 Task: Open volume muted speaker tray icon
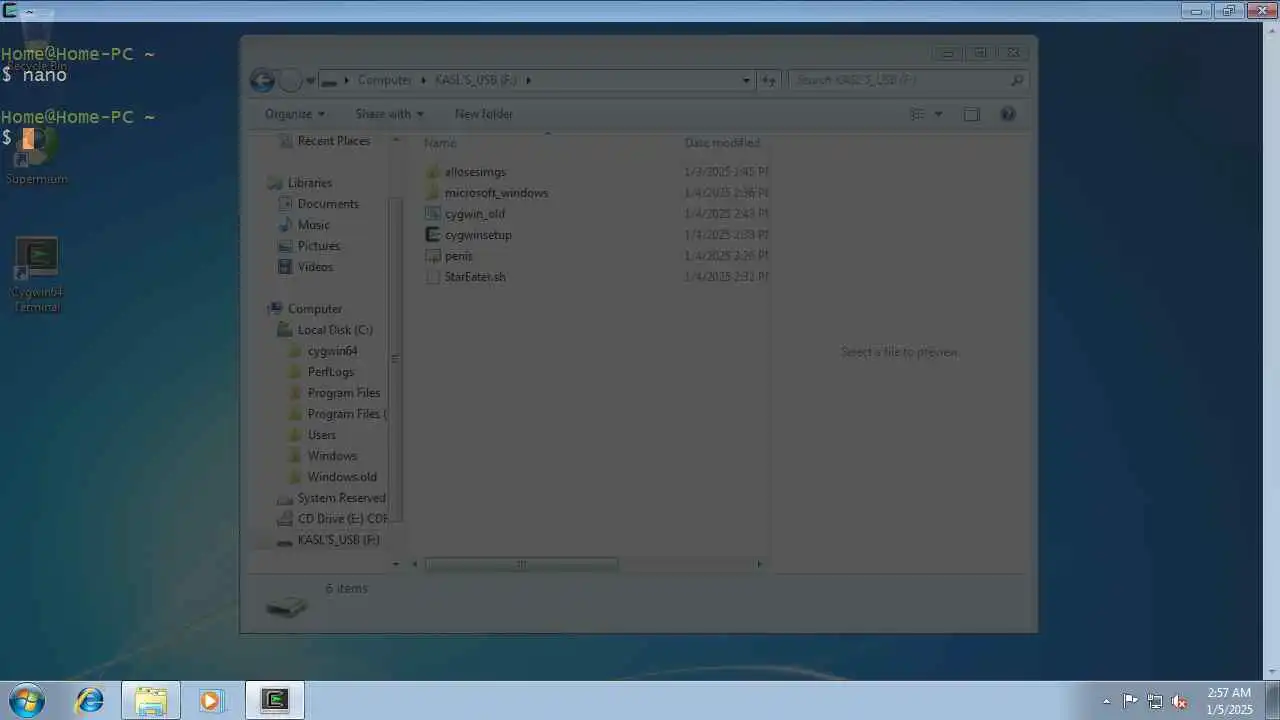tap(1179, 701)
